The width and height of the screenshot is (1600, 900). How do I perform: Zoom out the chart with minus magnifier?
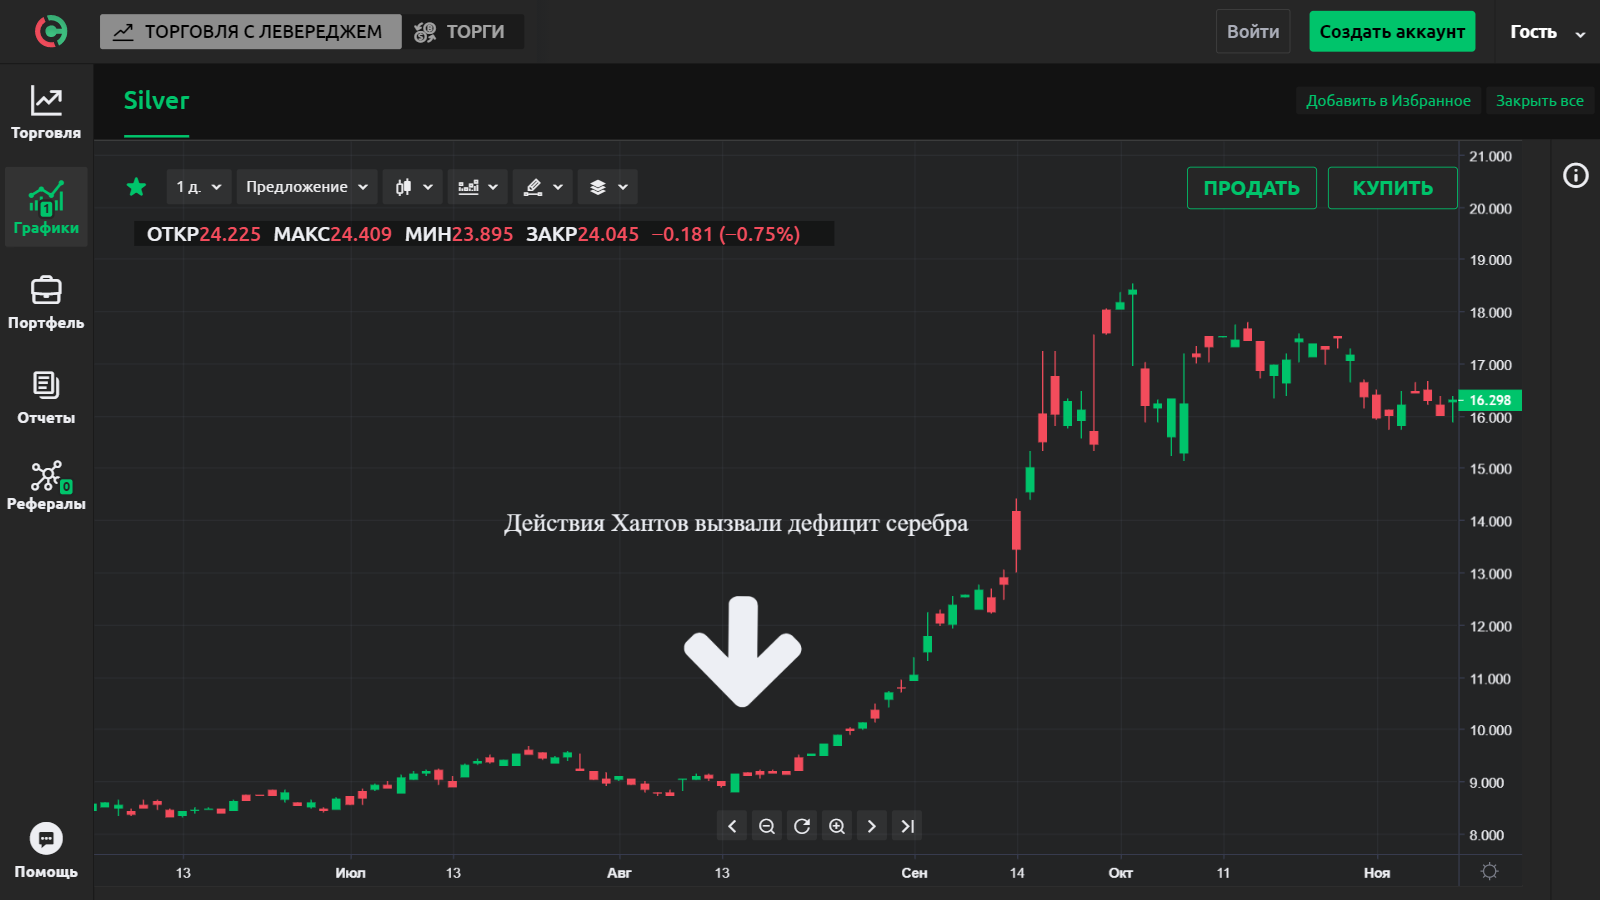[x=767, y=826]
